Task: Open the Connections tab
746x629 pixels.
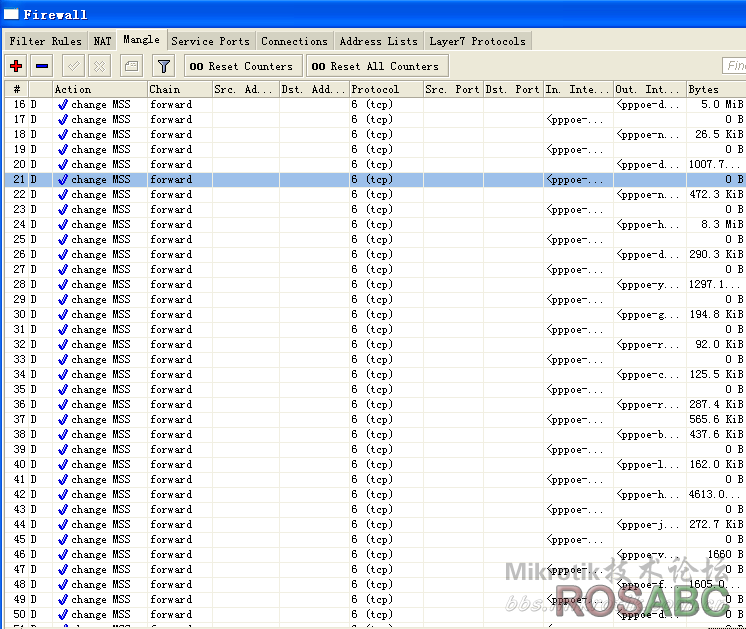Action: [294, 41]
